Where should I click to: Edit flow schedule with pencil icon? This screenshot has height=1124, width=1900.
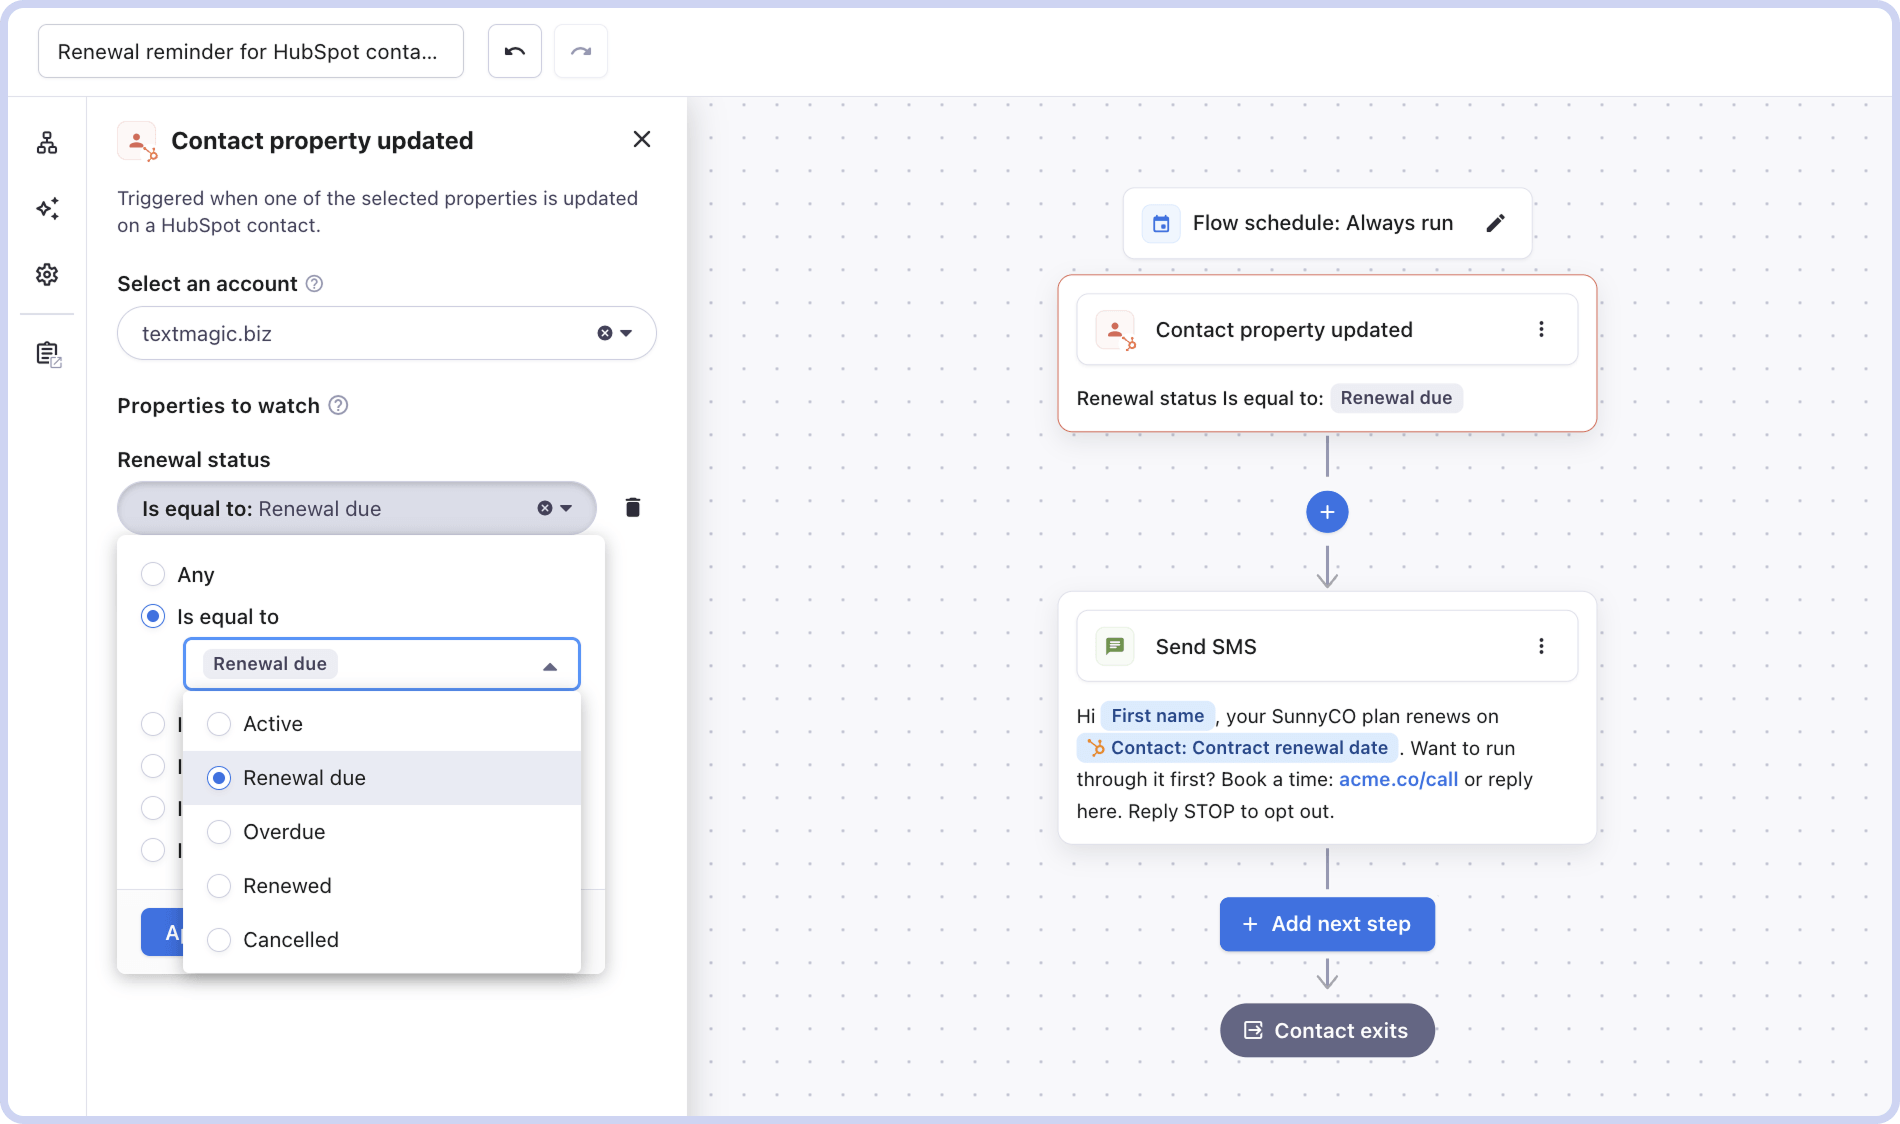(x=1495, y=223)
